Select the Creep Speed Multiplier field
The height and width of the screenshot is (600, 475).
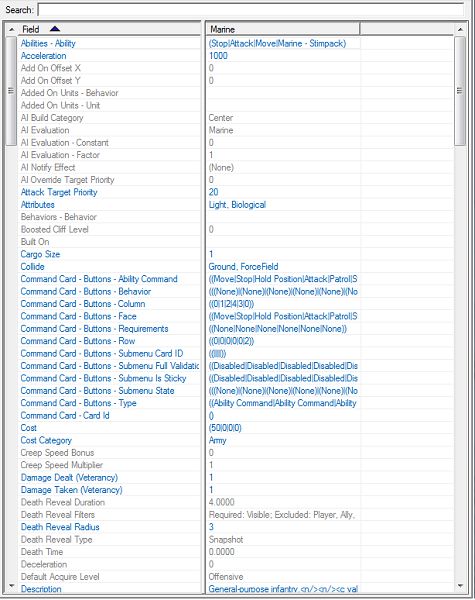click(109, 465)
